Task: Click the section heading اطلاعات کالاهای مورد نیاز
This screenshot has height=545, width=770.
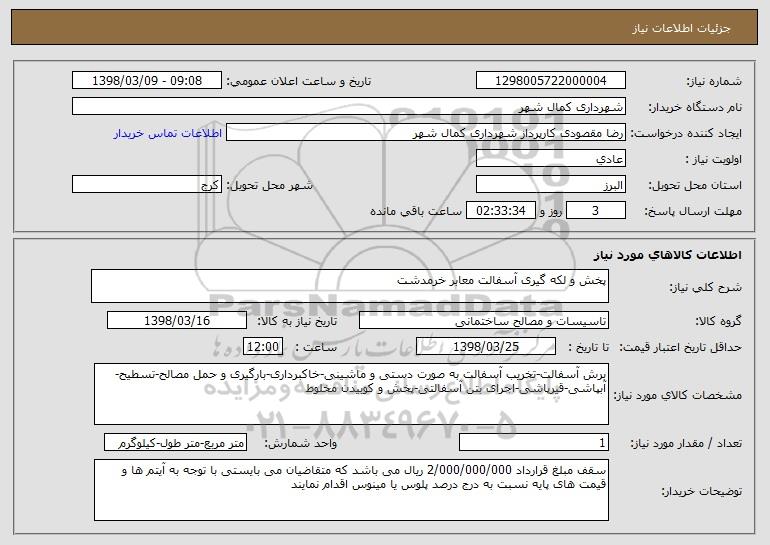Action: pyautogui.click(x=667, y=255)
